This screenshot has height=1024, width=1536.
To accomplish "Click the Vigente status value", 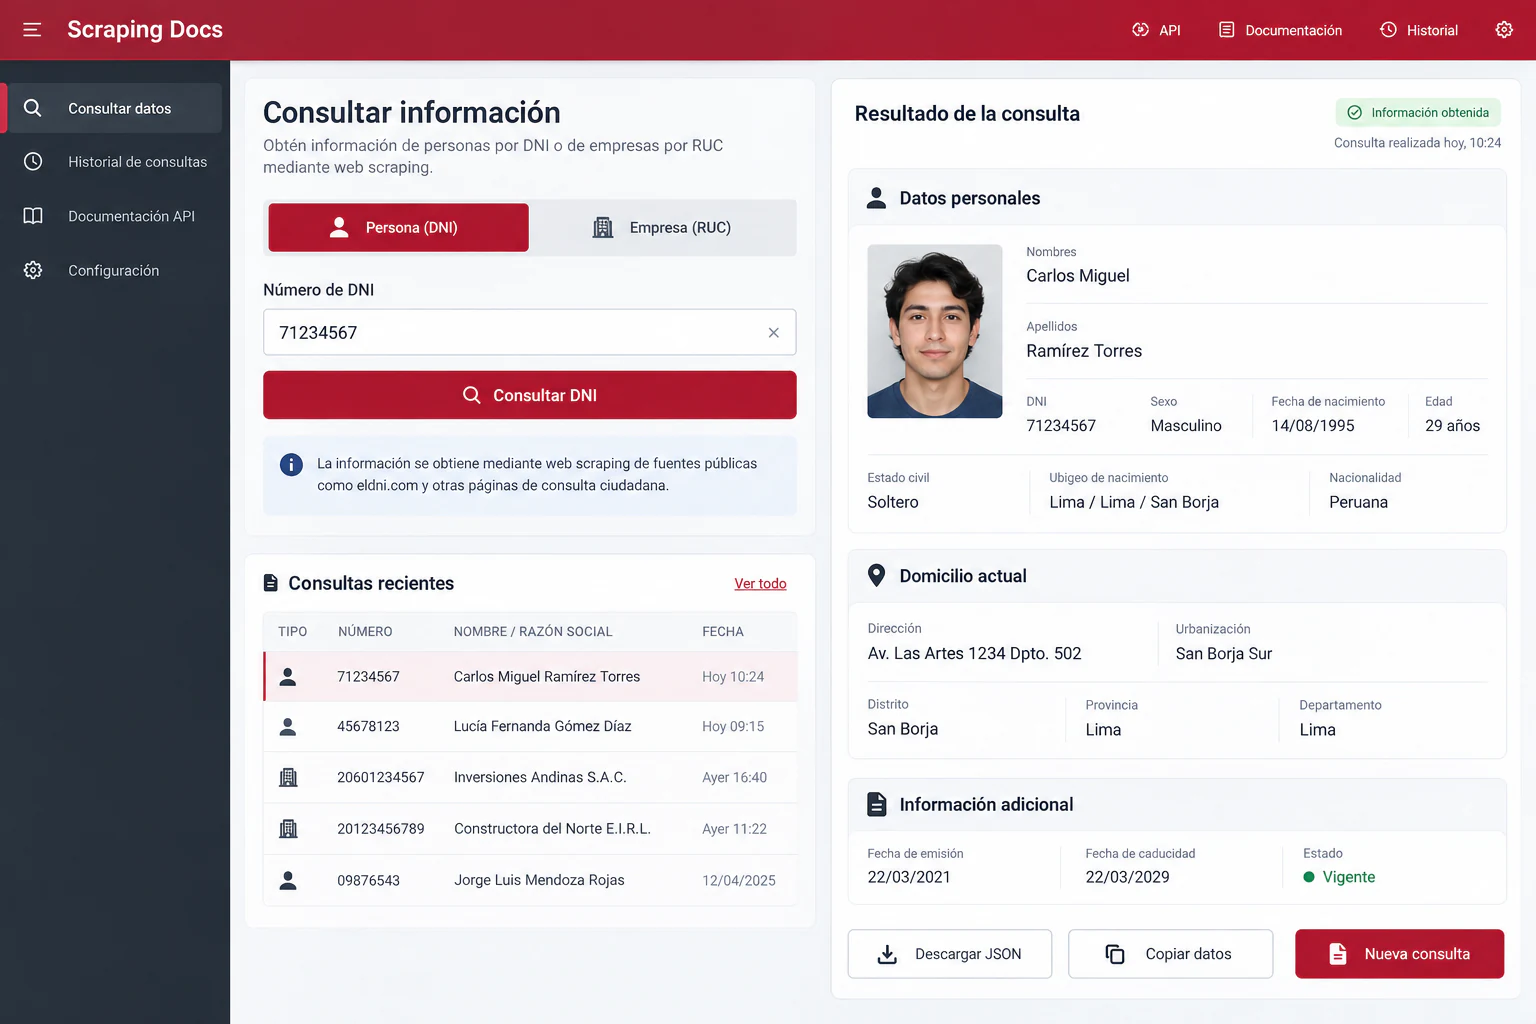I will pyautogui.click(x=1349, y=877).
